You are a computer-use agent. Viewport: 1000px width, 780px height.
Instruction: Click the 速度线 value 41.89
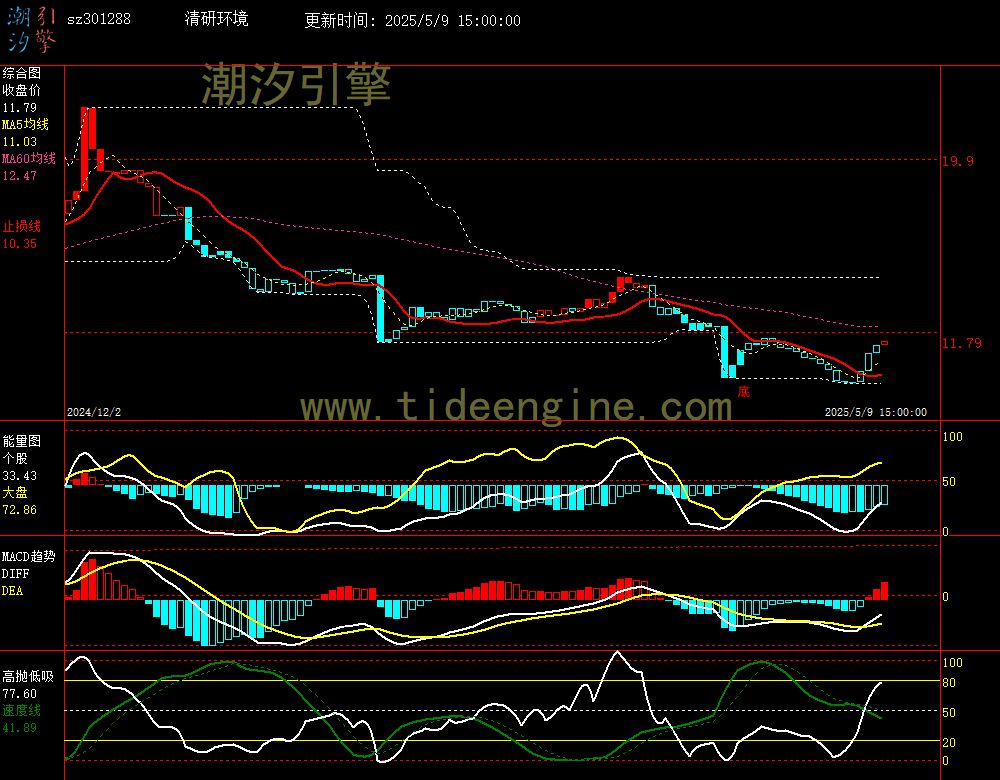[x=20, y=728]
